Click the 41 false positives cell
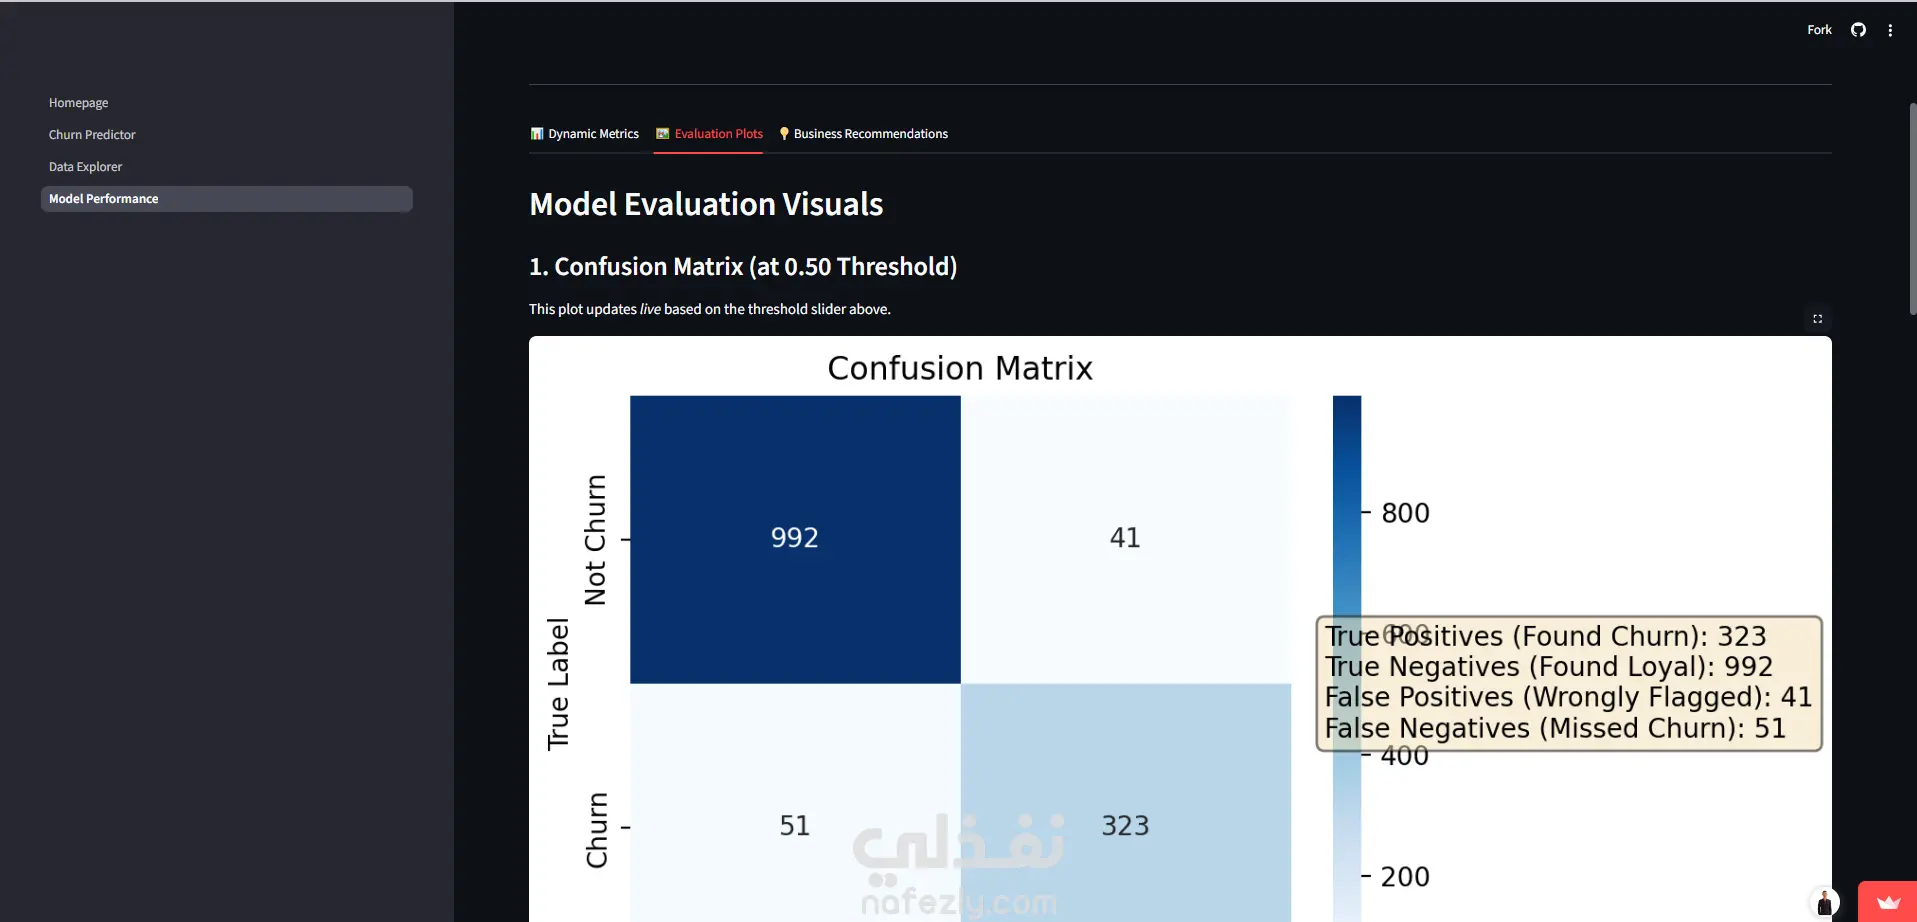Image resolution: width=1917 pixels, height=922 pixels. click(x=1125, y=539)
